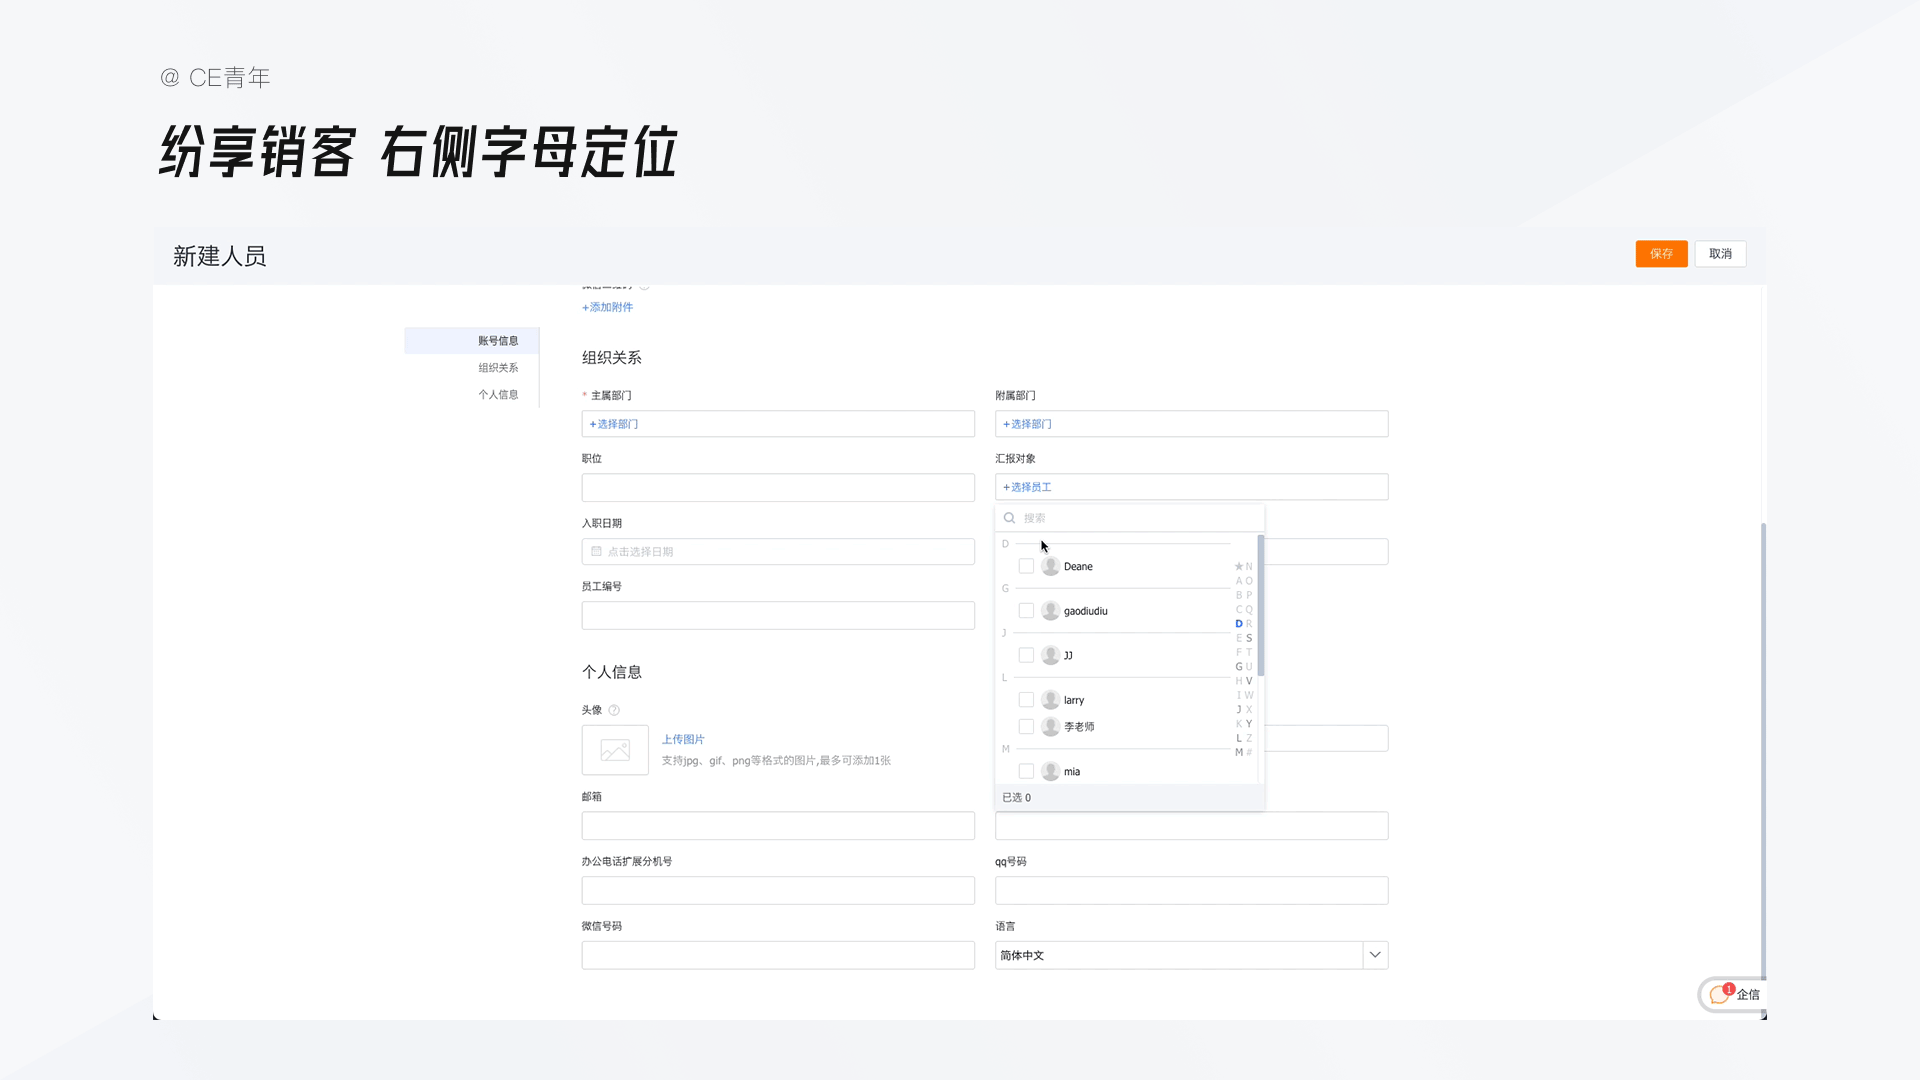Click larry's avatar icon
1920x1080 pixels.
pyautogui.click(x=1050, y=700)
